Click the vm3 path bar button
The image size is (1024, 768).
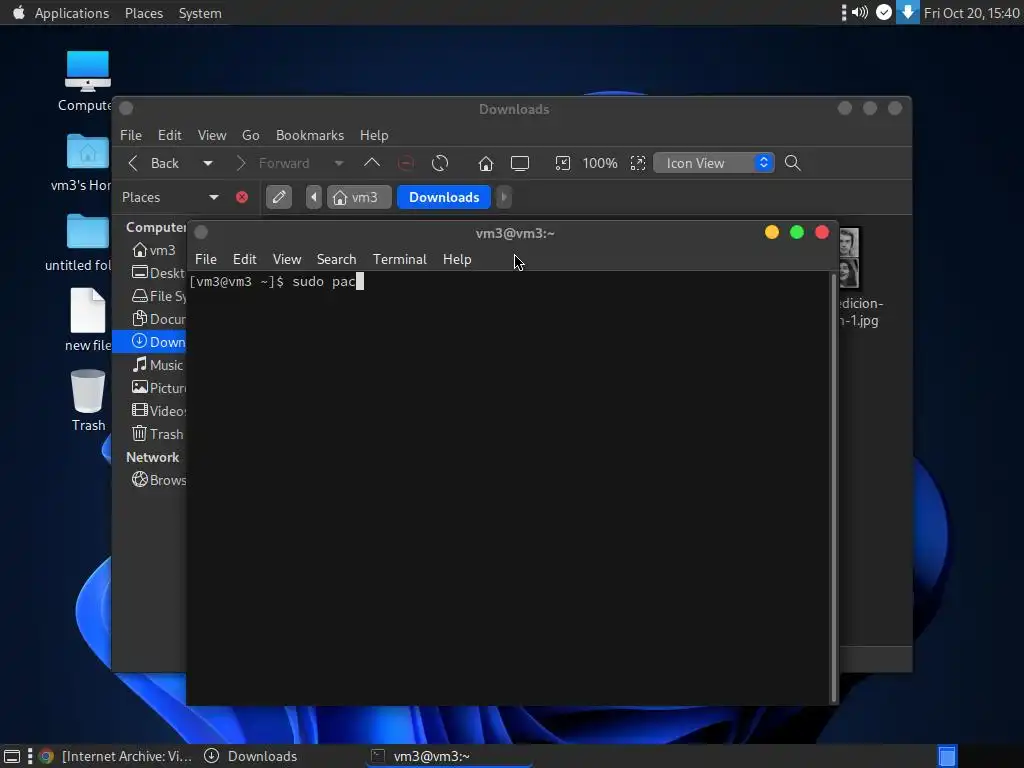pyautogui.click(x=357, y=197)
